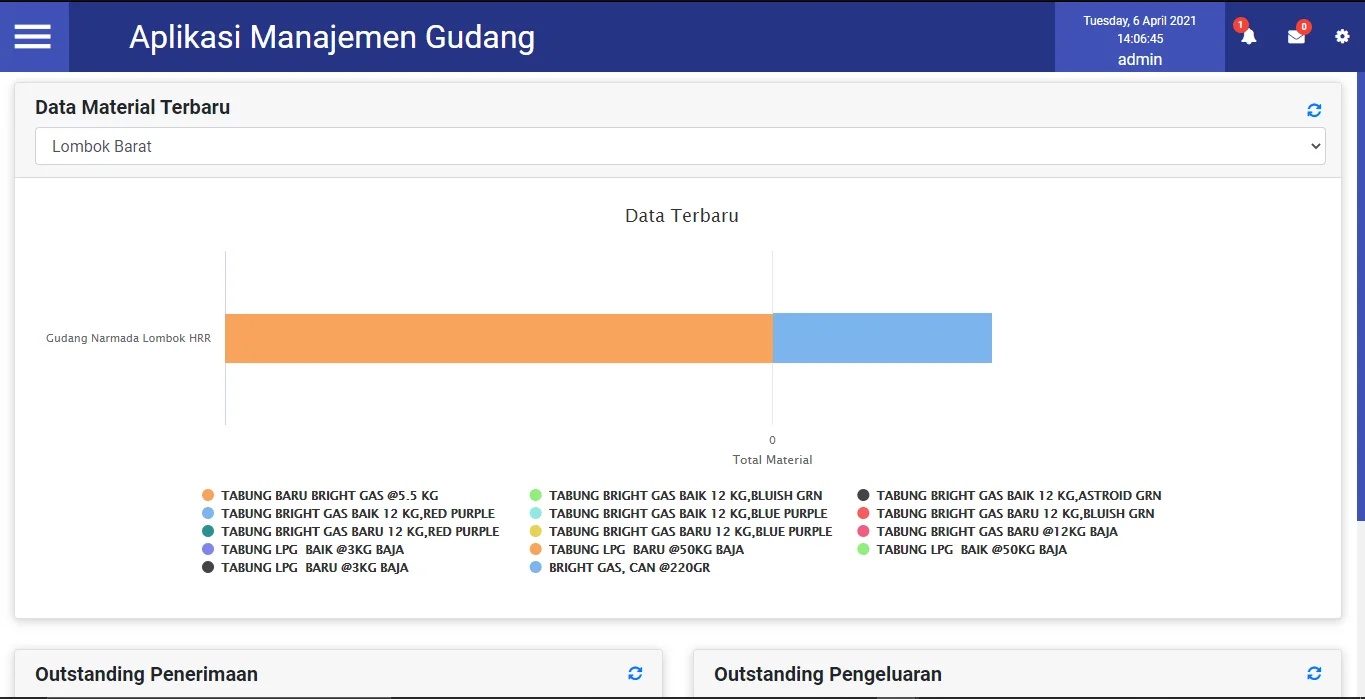
Task: Click the admin user label in header
Action: (x=1140, y=59)
